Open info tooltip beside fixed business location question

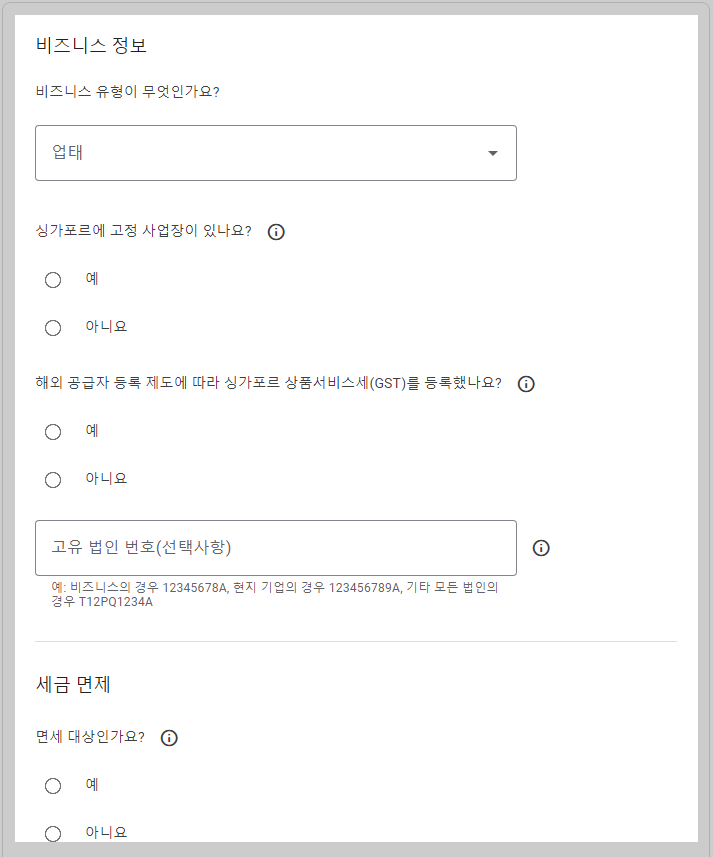[x=277, y=231]
